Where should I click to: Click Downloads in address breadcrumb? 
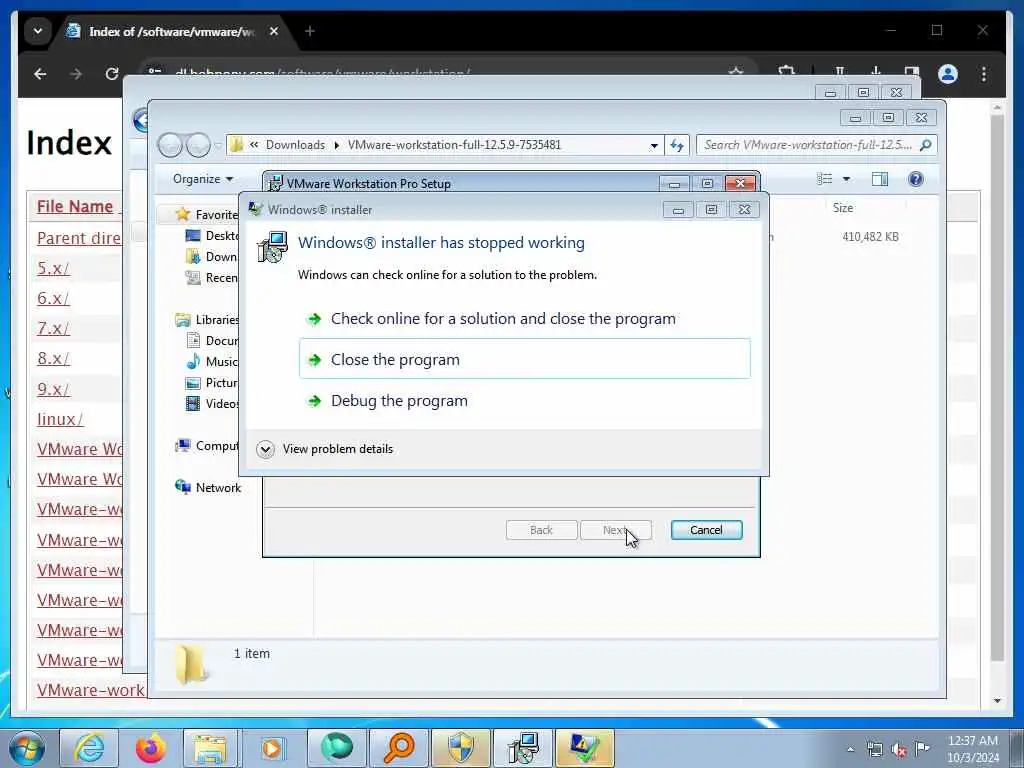pyautogui.click(x=295, y=145)
